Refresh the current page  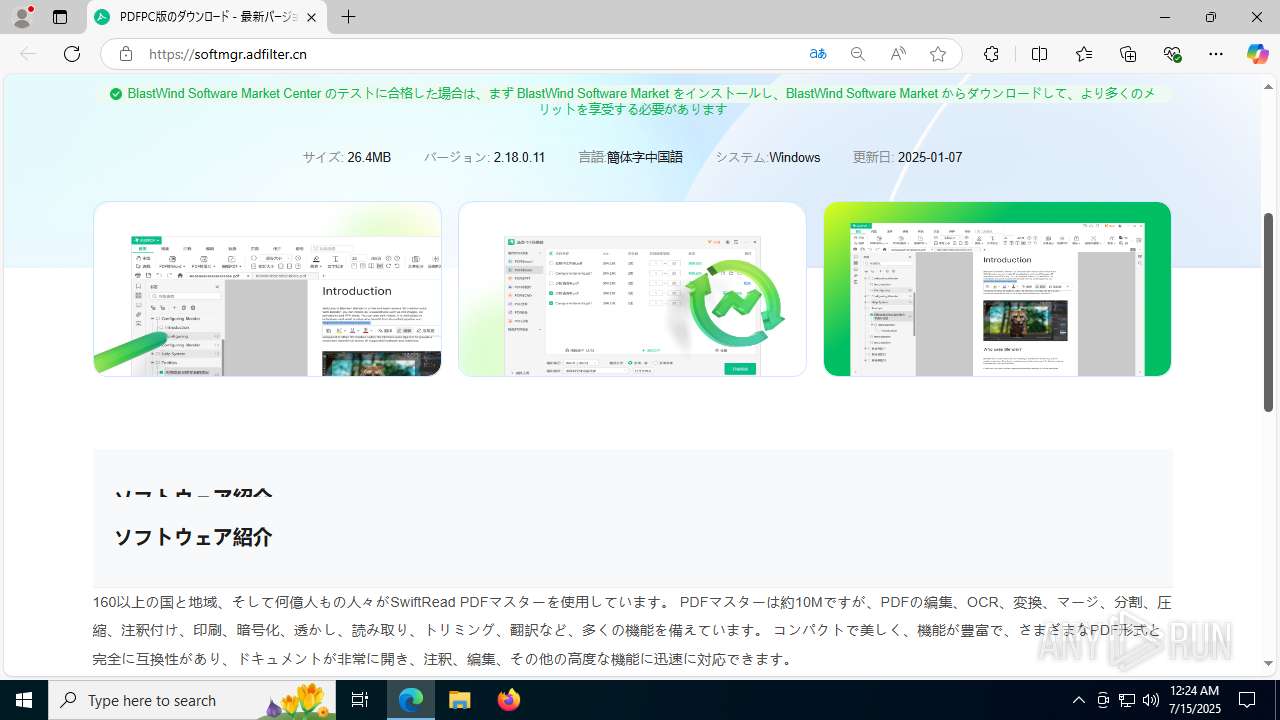point(72,54)
